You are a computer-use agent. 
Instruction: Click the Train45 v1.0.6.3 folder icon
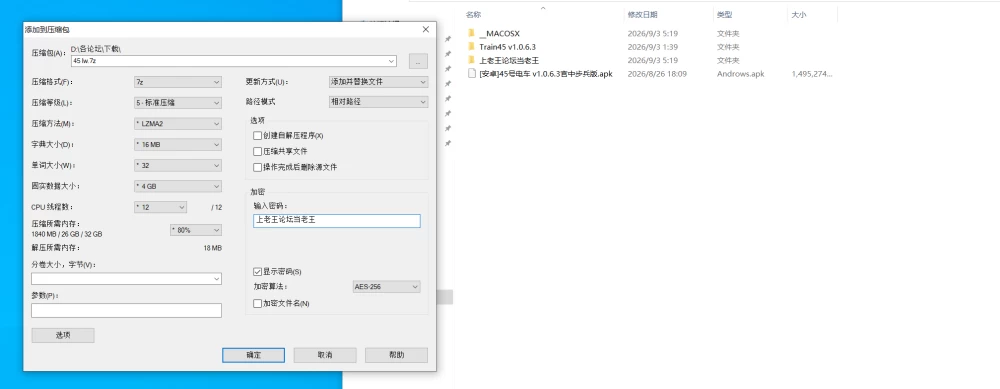click(x=471, y=47)
